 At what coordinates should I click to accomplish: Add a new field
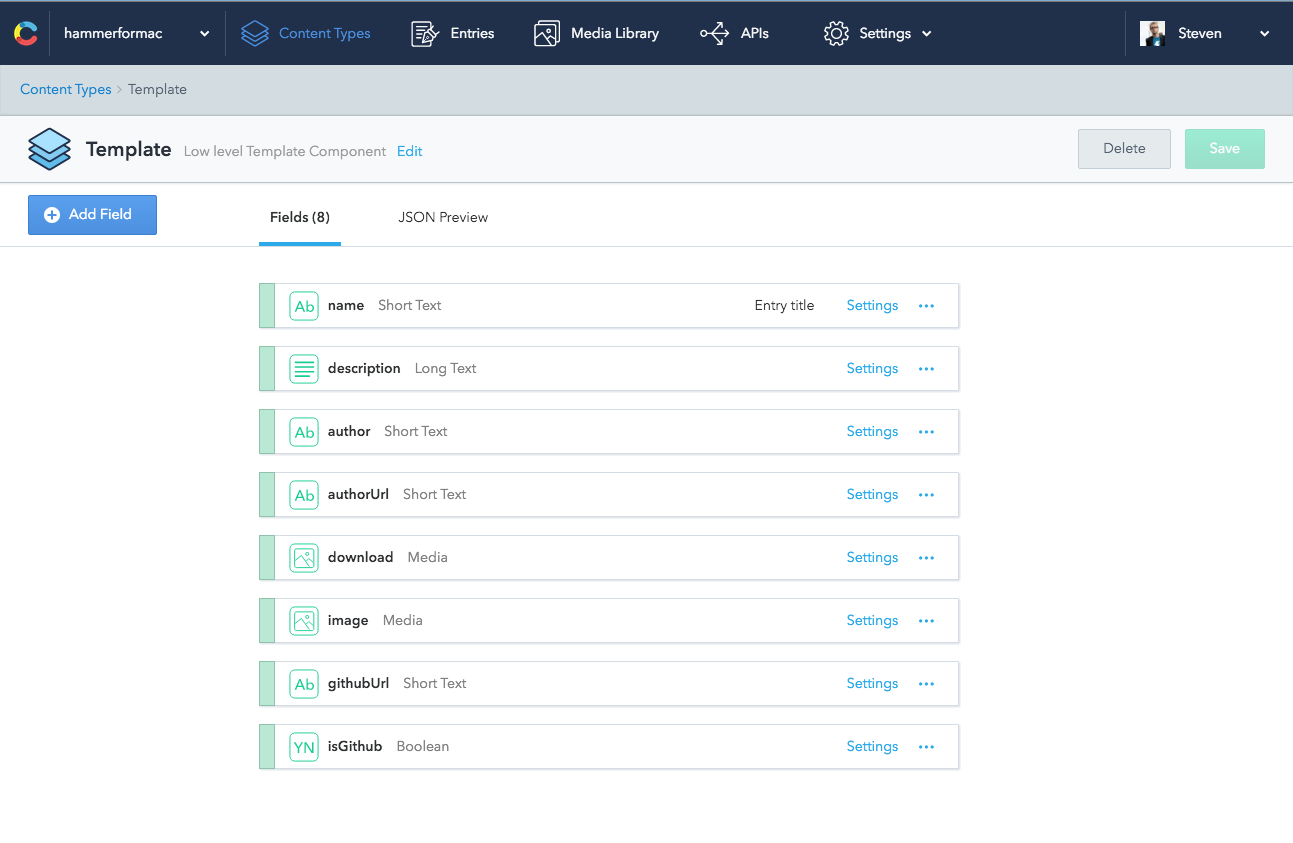92,215
